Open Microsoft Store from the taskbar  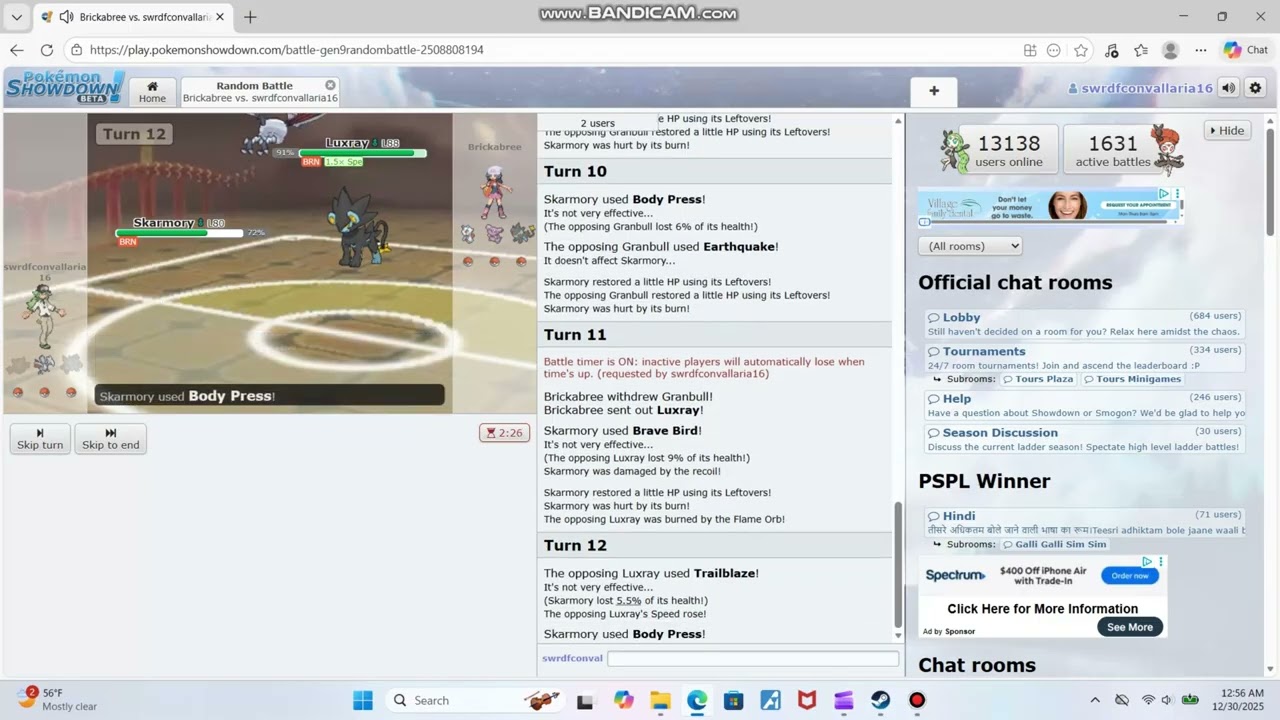(x=733, y=700)
